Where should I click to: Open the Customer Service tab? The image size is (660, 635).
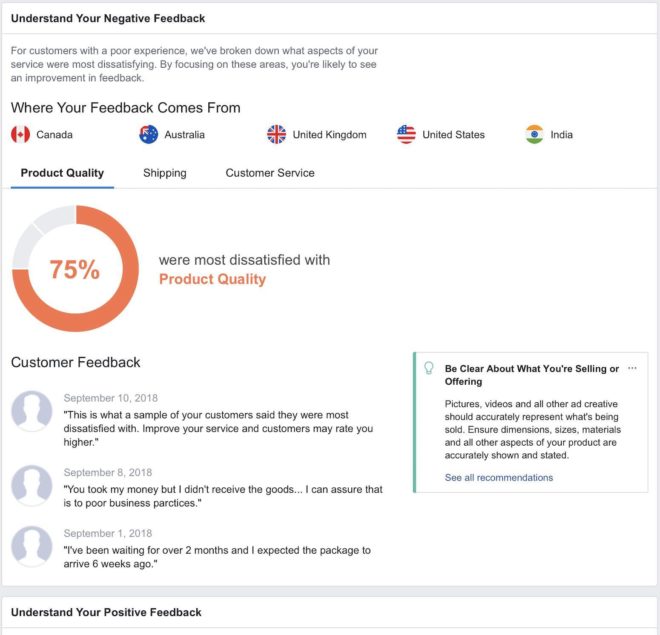tap(270, 173)
